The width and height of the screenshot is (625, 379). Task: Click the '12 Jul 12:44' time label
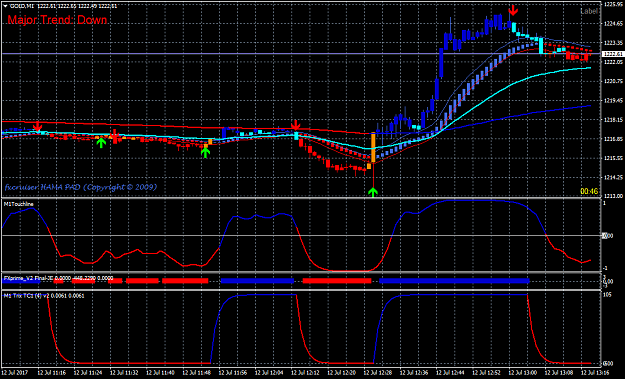450,373
